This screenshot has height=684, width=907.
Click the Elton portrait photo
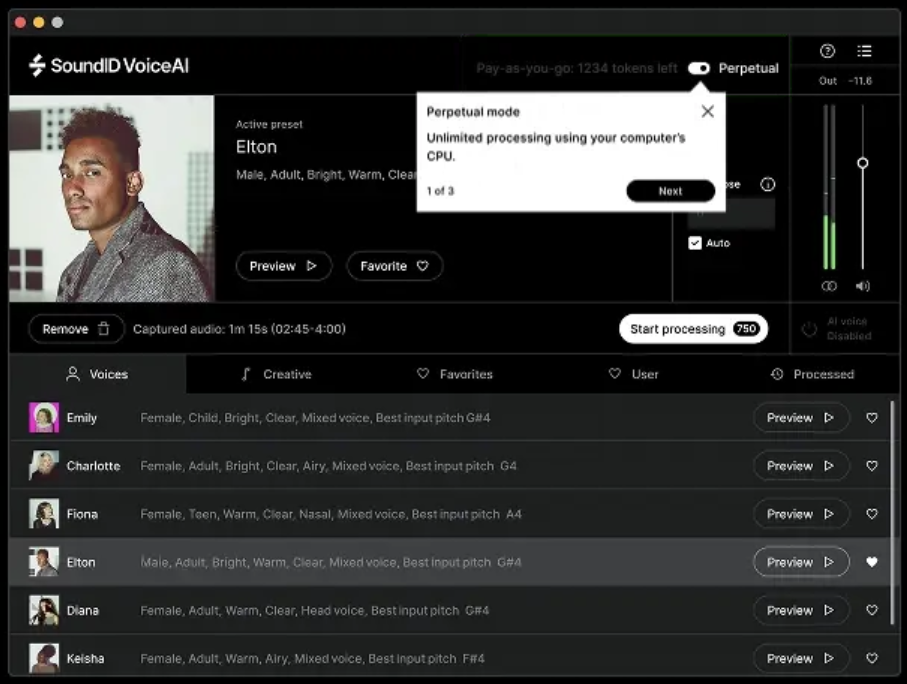[x=112, y=198]
